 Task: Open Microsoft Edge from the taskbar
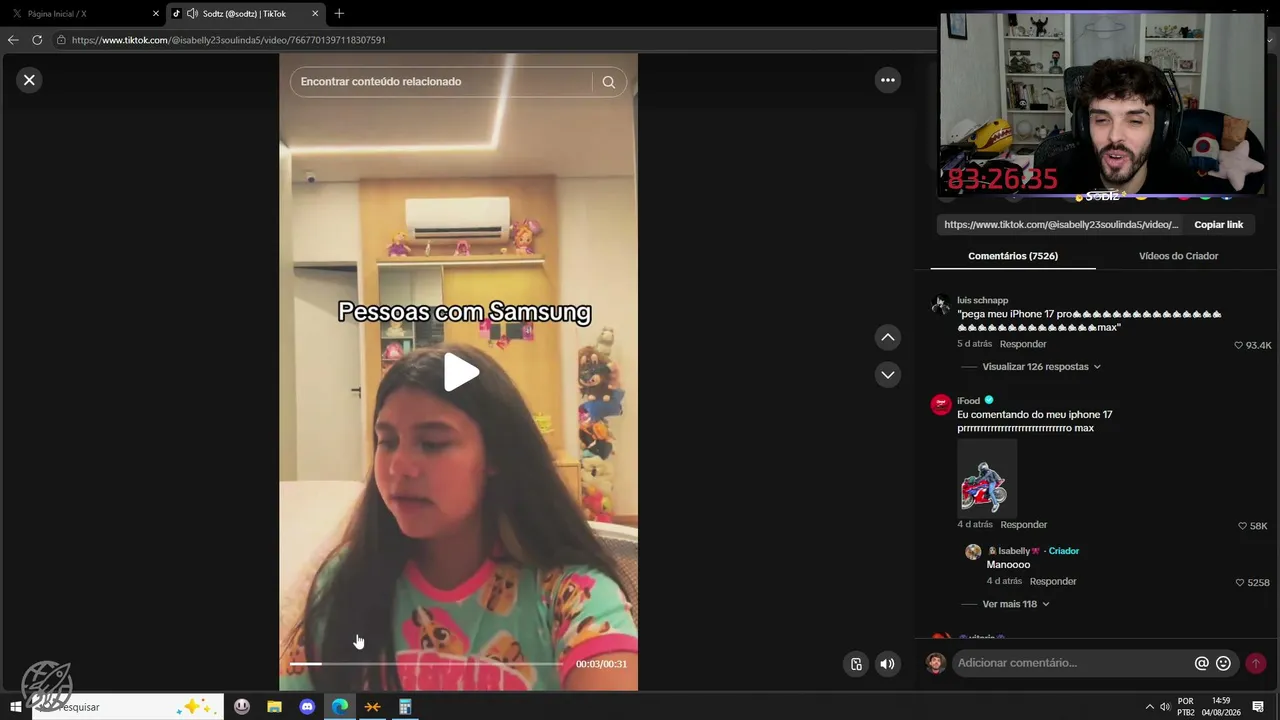tap(340, 707)
